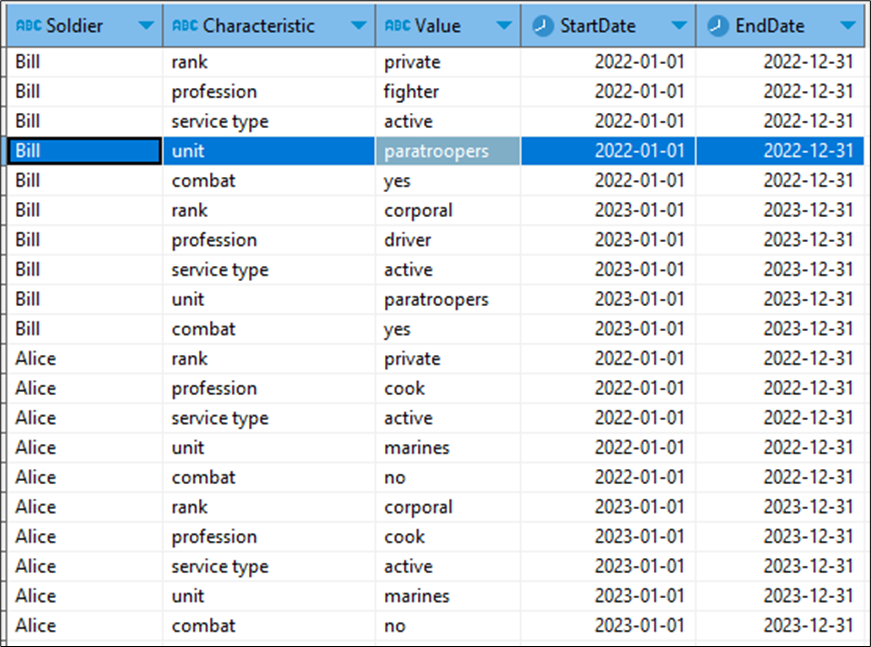This screenshot has height=647, width=871.
Task: Click the ABC icon beside Characteristic header
Action: (185, 27)
